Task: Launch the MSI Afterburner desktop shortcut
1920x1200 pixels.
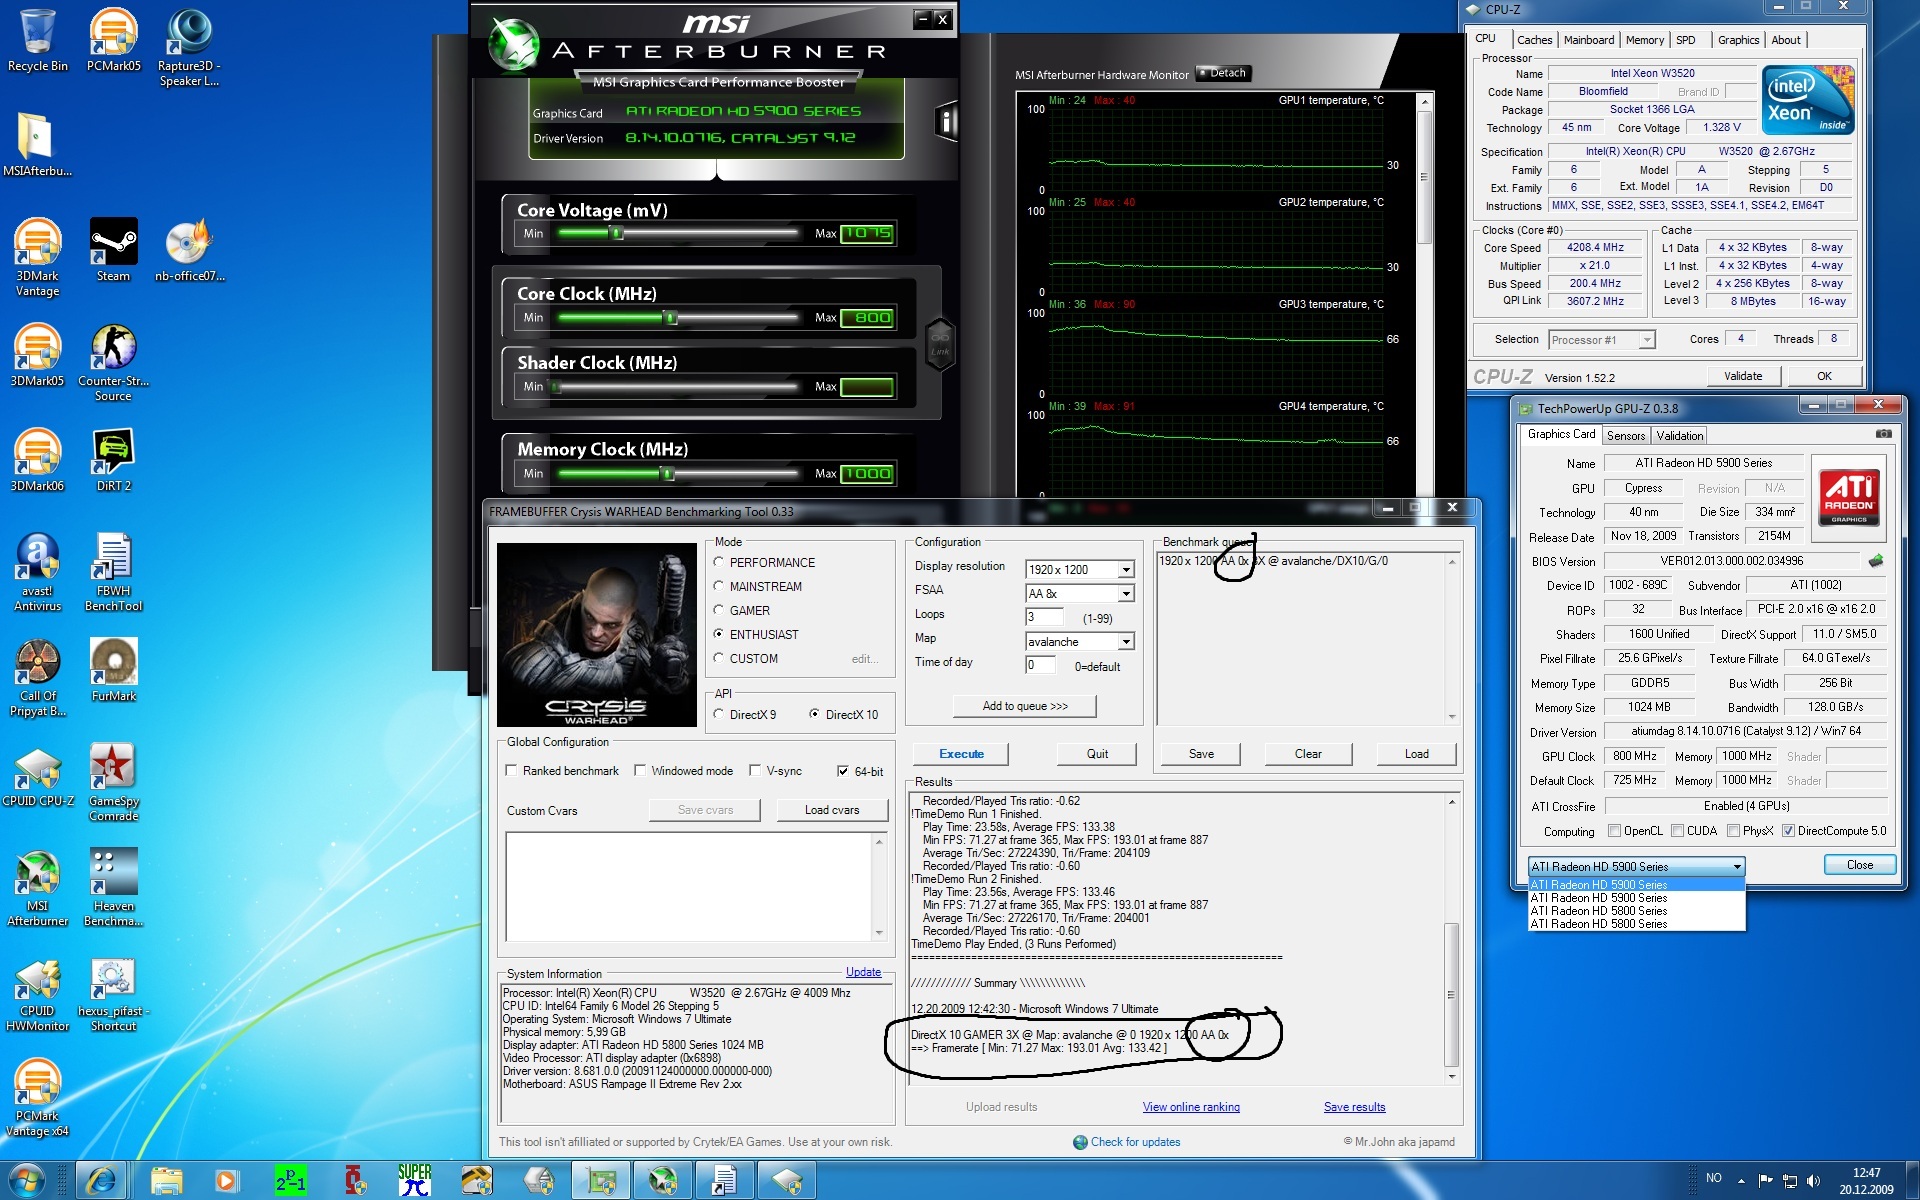Action: 38,887
